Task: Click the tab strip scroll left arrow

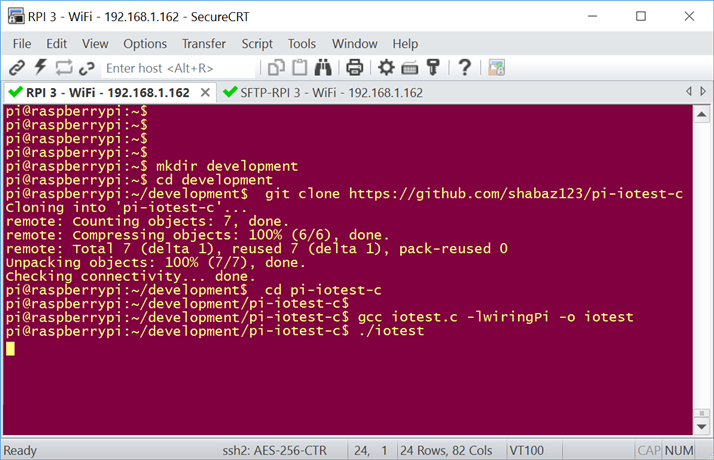Action: (689, 92)
